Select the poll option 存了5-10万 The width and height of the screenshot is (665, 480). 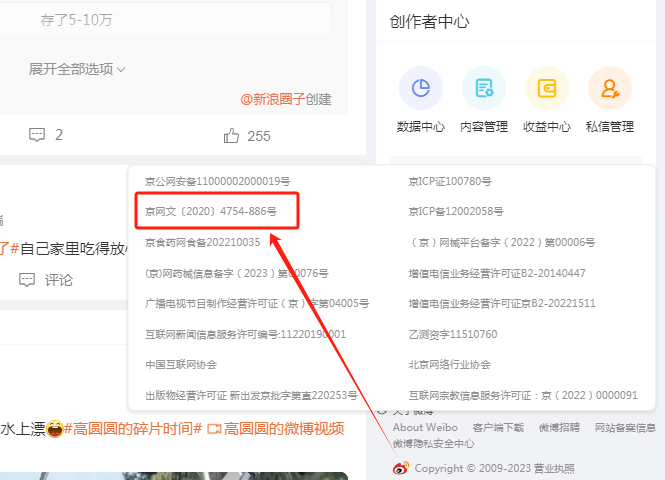(x=165, y=20)
